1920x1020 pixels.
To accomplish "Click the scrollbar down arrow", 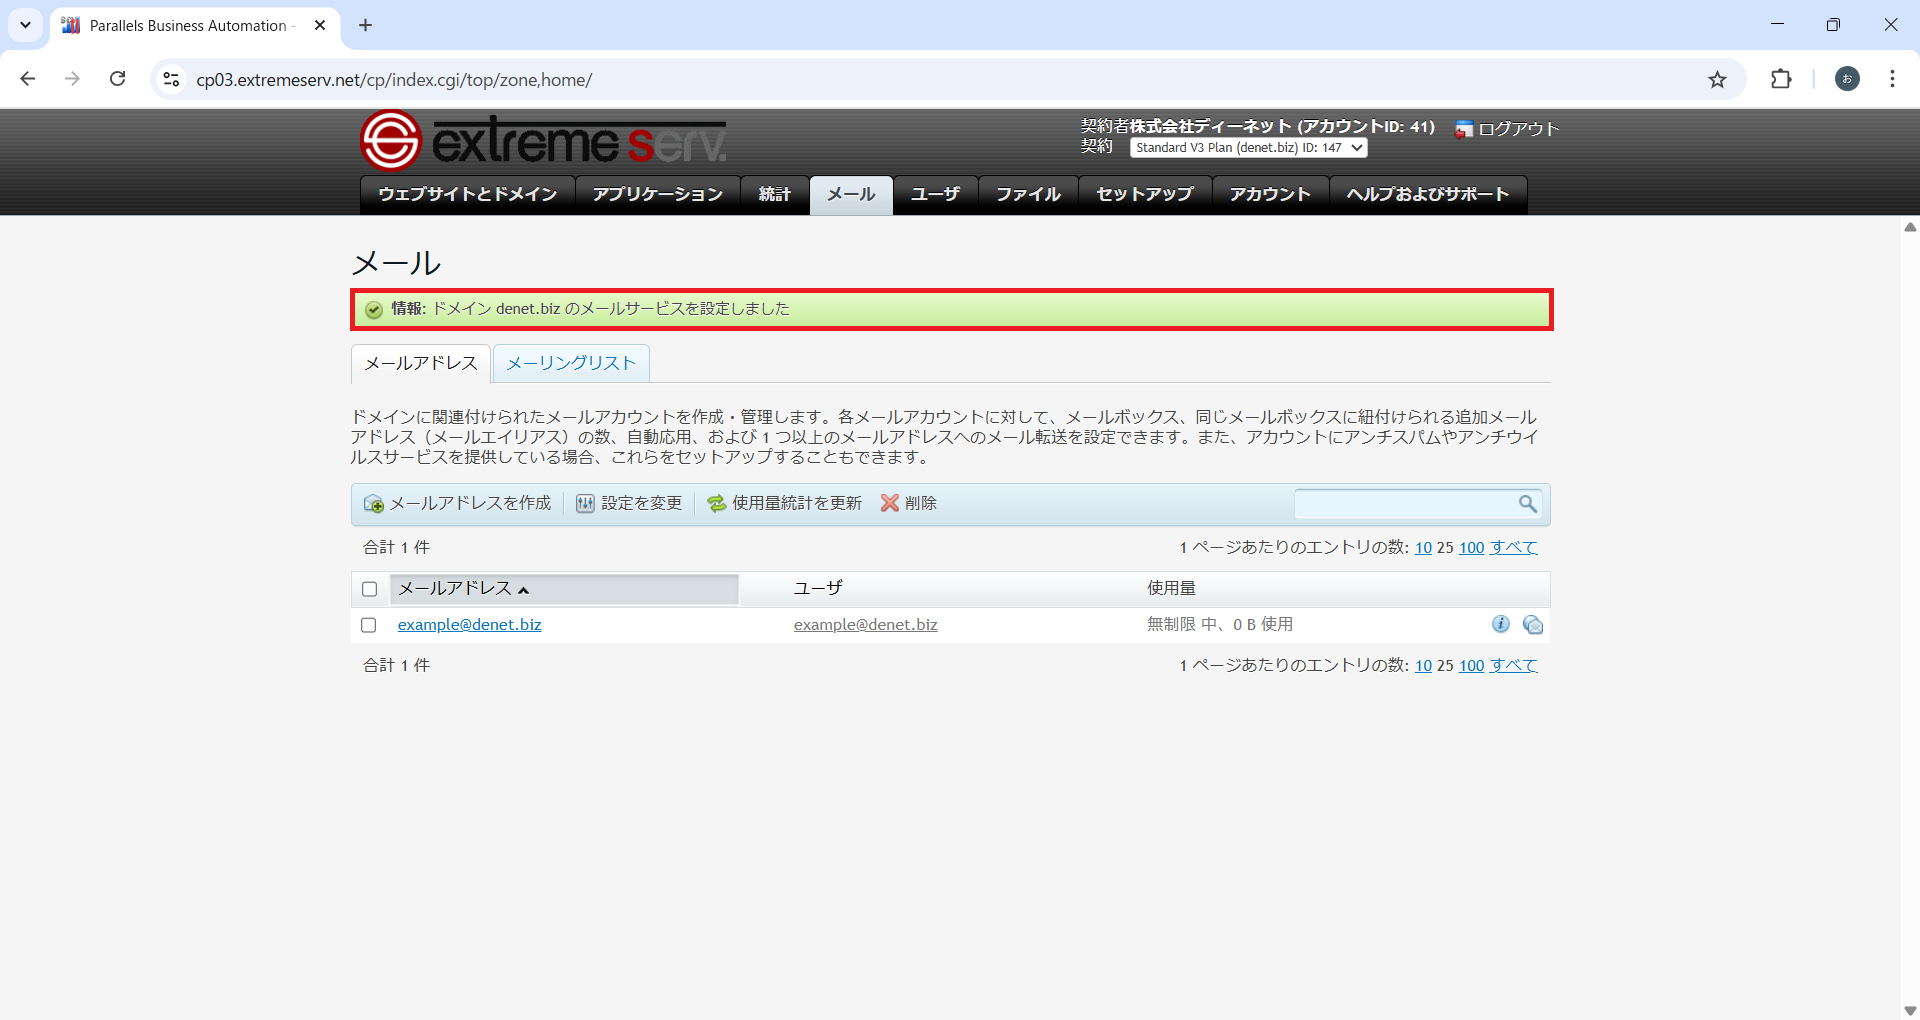I will click(1910, 1010).
